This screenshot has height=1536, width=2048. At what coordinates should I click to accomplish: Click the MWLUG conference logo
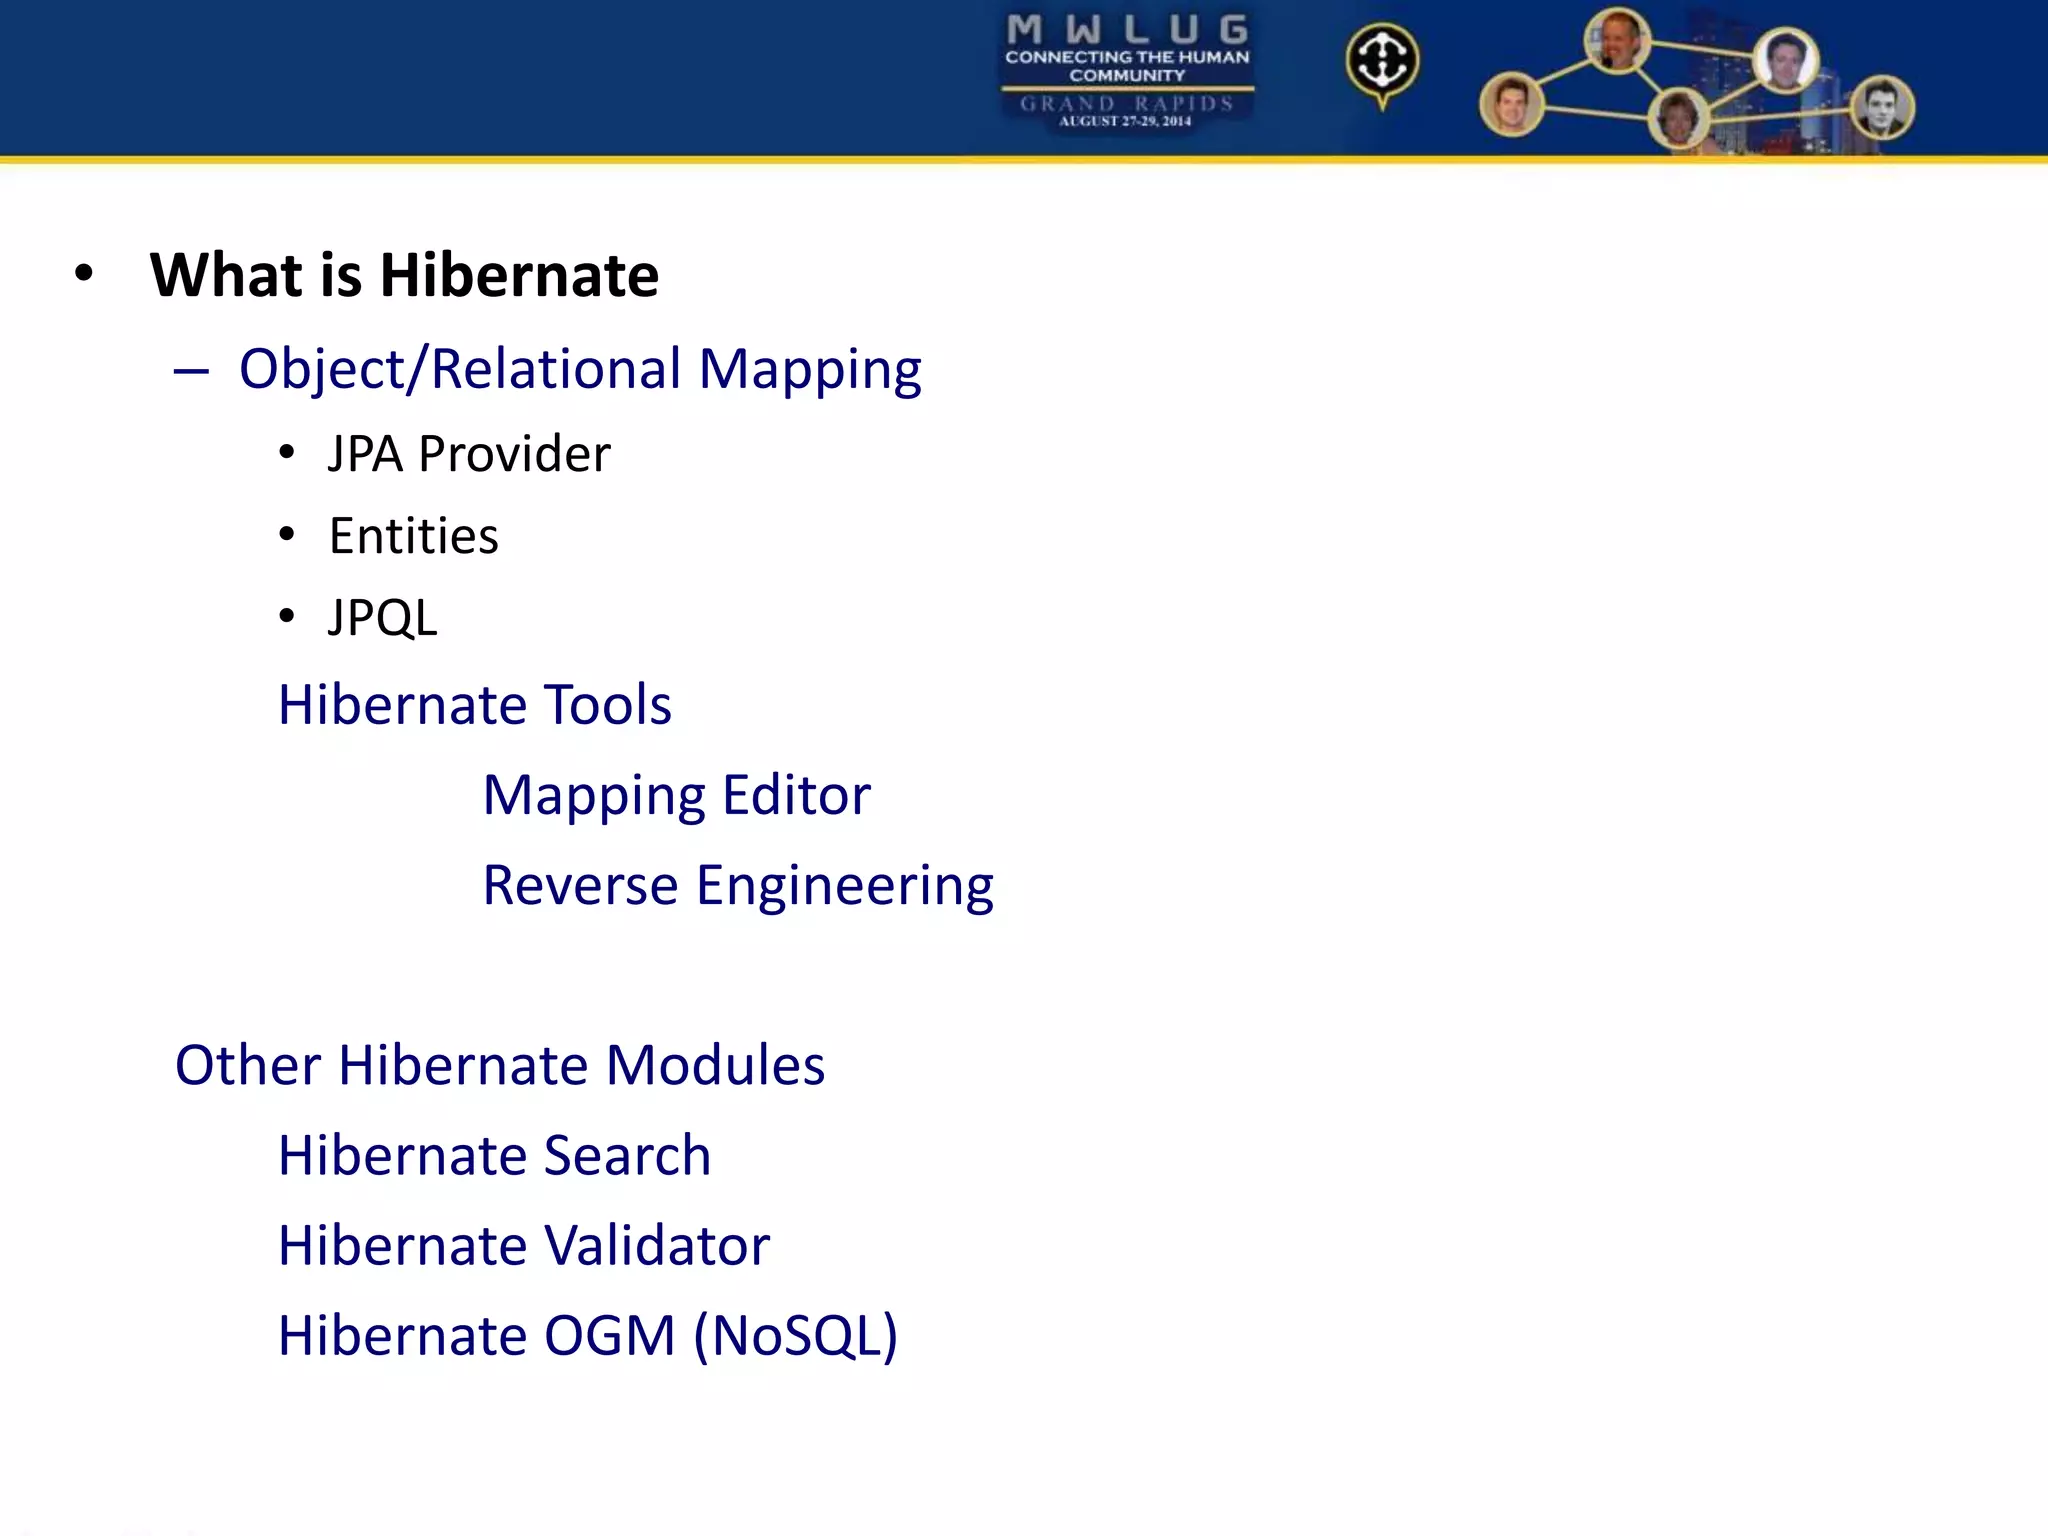[x=1127, y=70]
